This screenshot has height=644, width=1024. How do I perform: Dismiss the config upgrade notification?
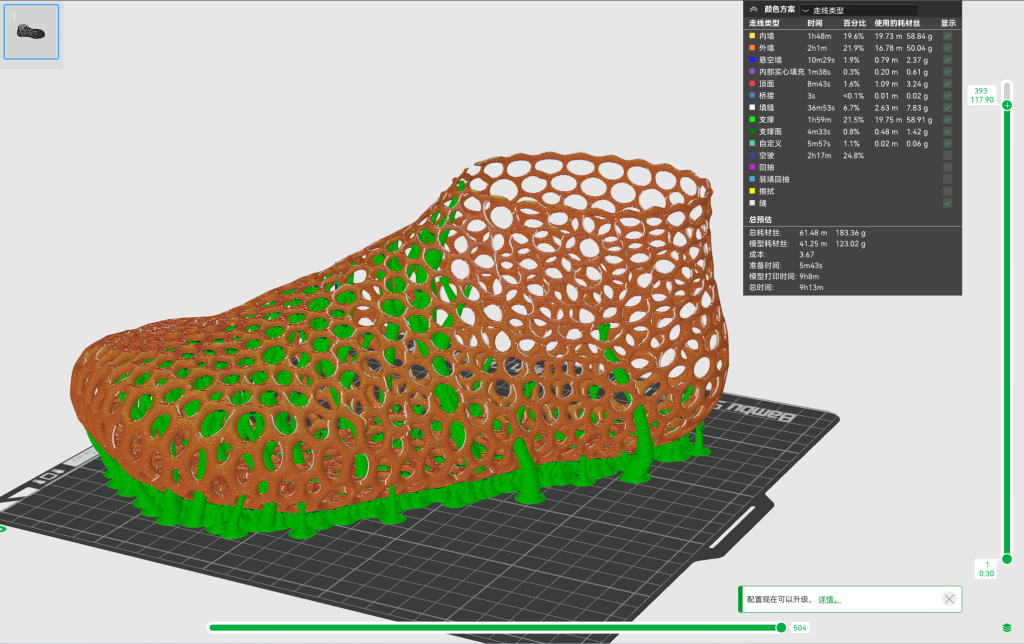(x=949, y=599)
